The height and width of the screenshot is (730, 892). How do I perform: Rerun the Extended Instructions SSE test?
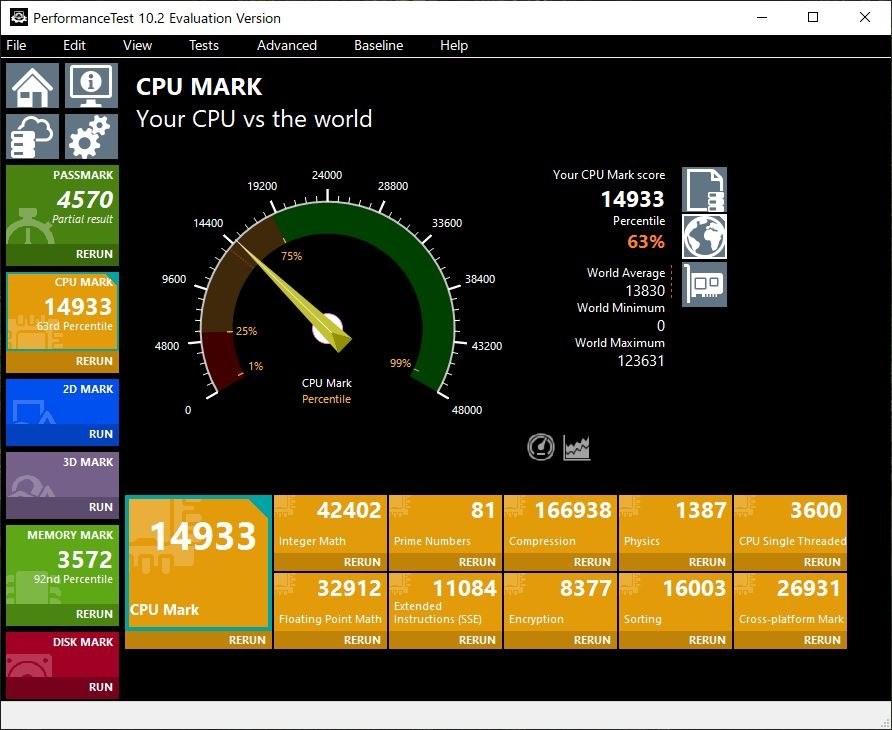tap(445, 640)
